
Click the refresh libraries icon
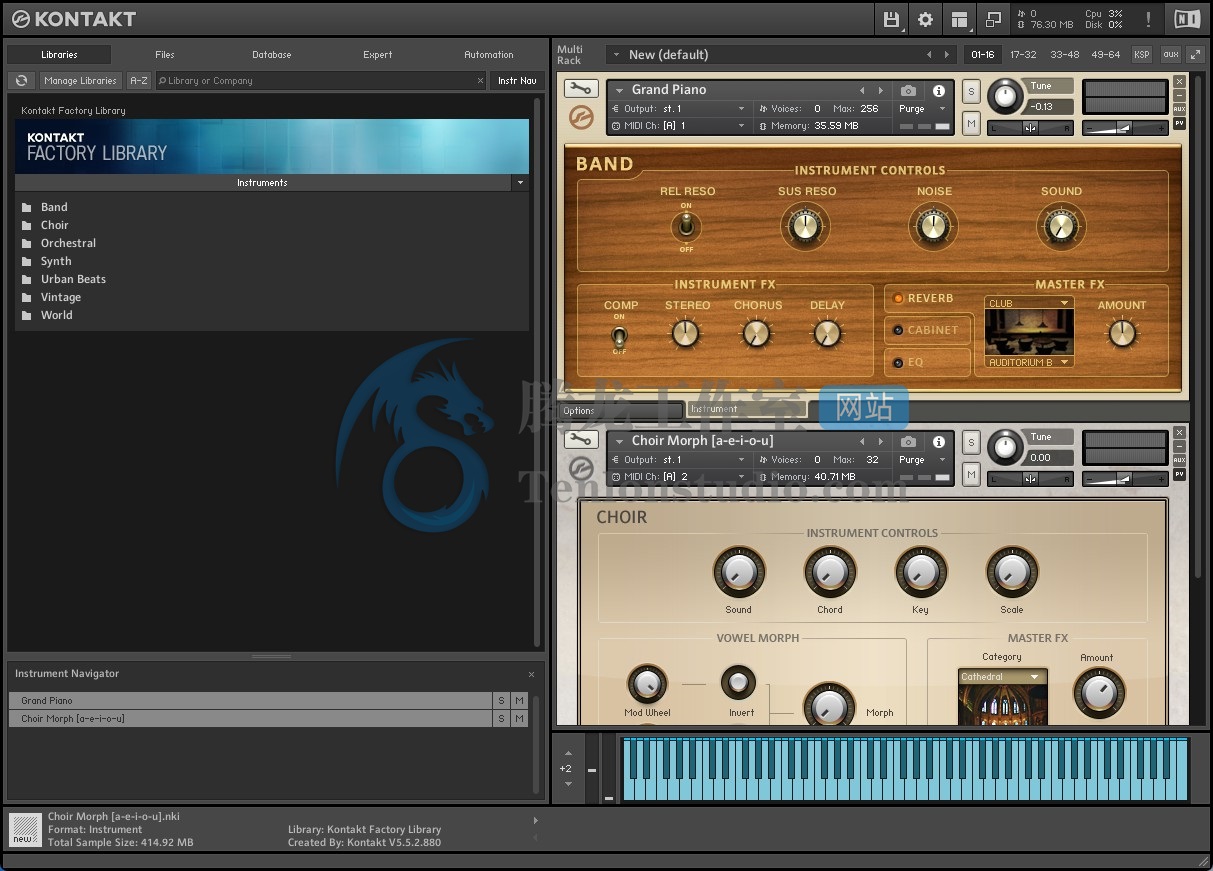point(21,81)
